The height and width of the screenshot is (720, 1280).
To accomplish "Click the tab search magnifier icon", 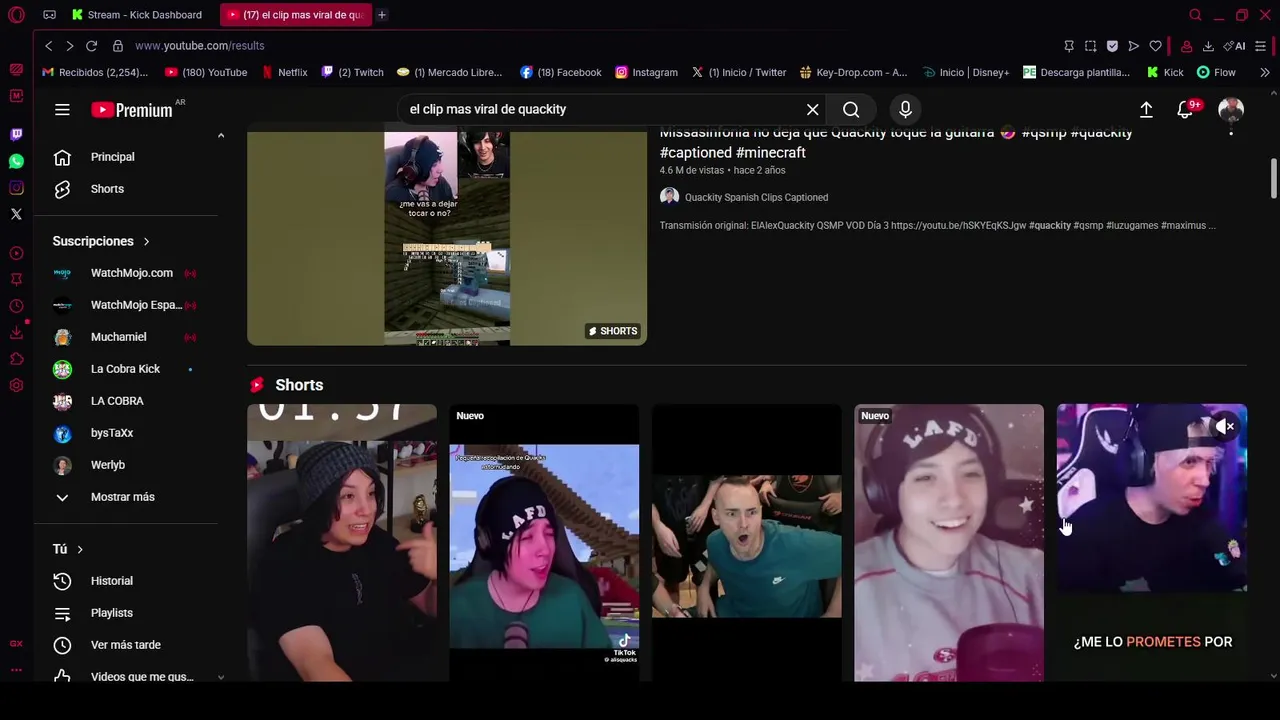I will point(1195,15).
